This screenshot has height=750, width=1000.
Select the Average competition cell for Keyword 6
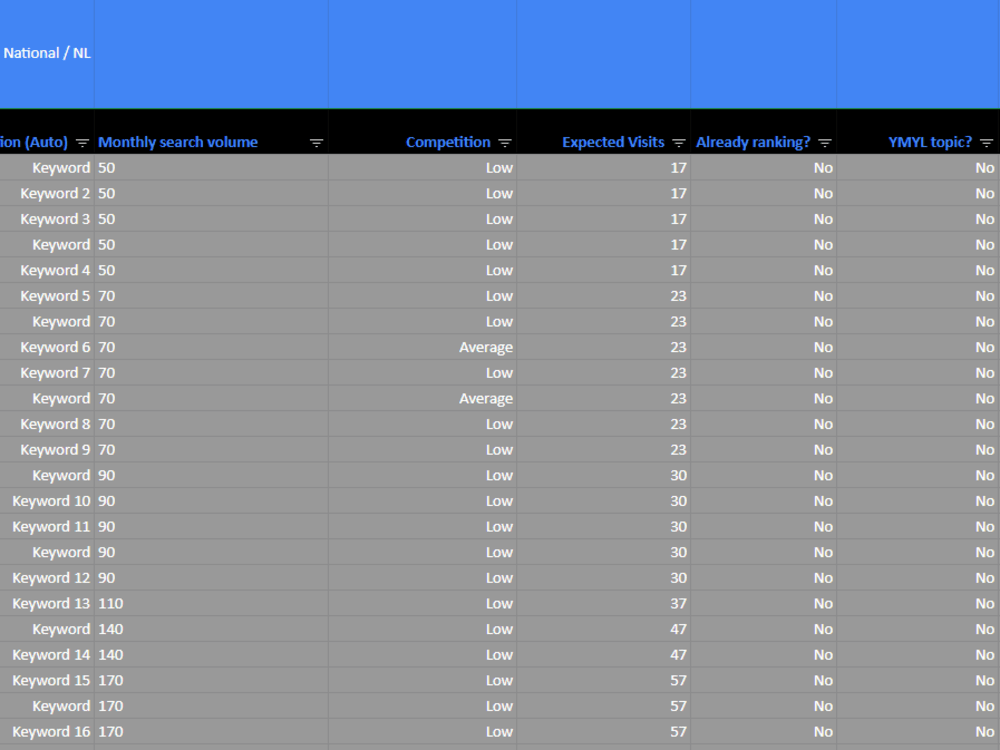422,347
